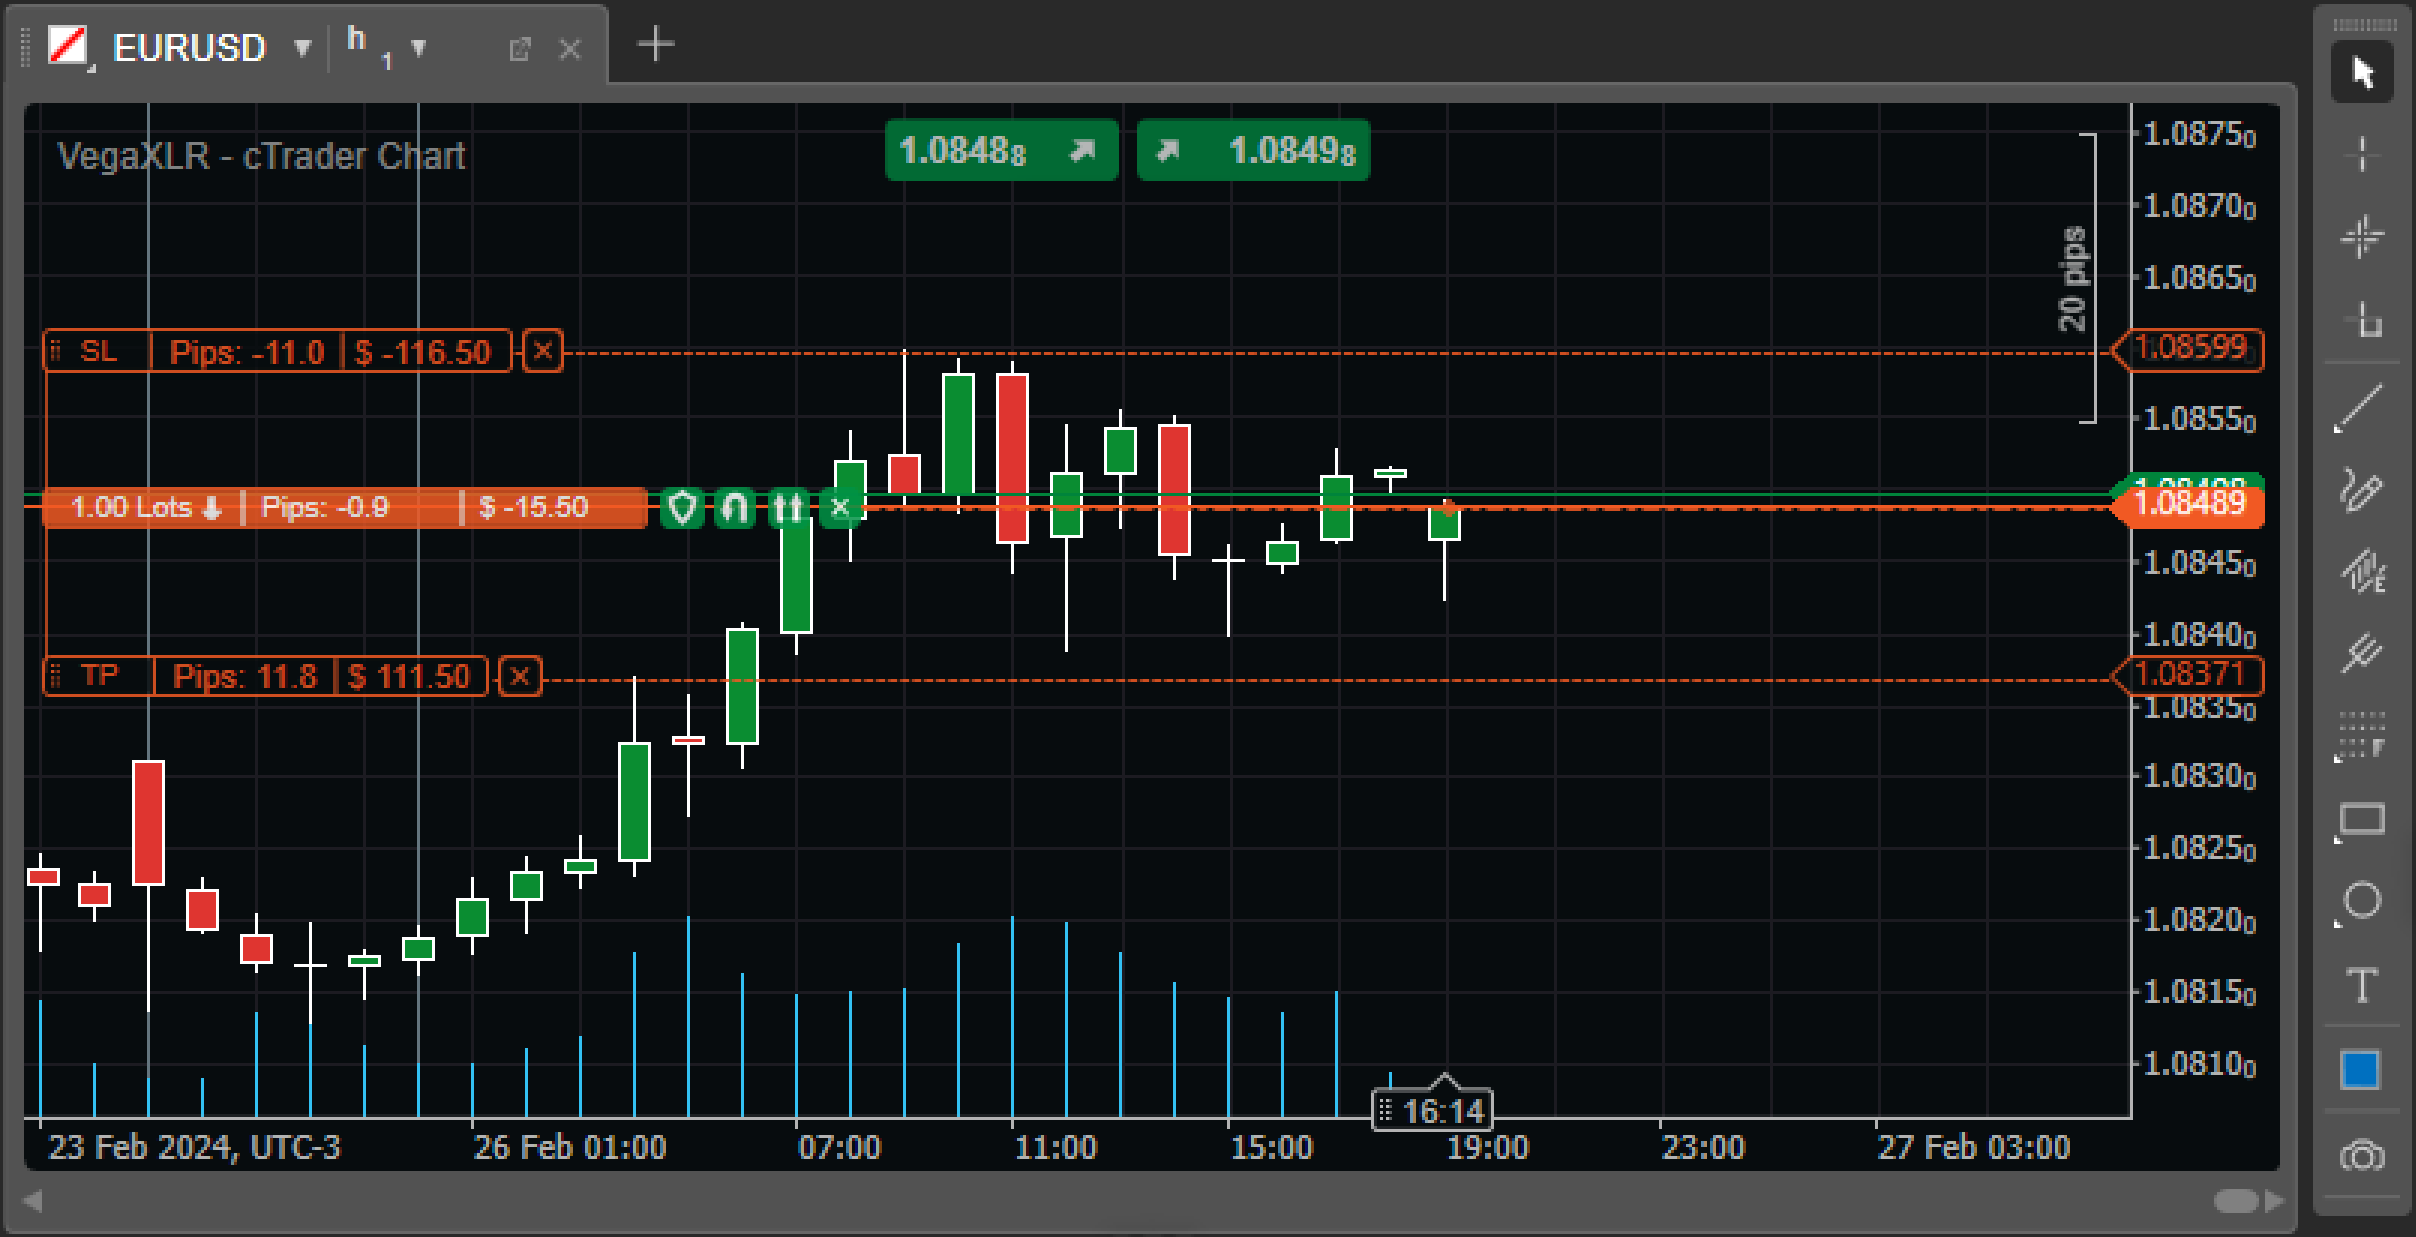Click the buy button at 1.08498

[x=1253, y=151]
